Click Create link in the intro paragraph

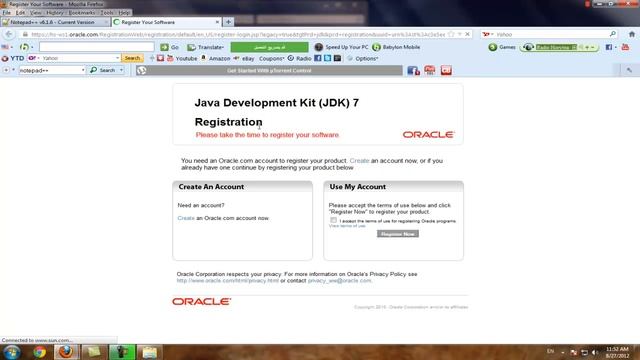[359, 161]
